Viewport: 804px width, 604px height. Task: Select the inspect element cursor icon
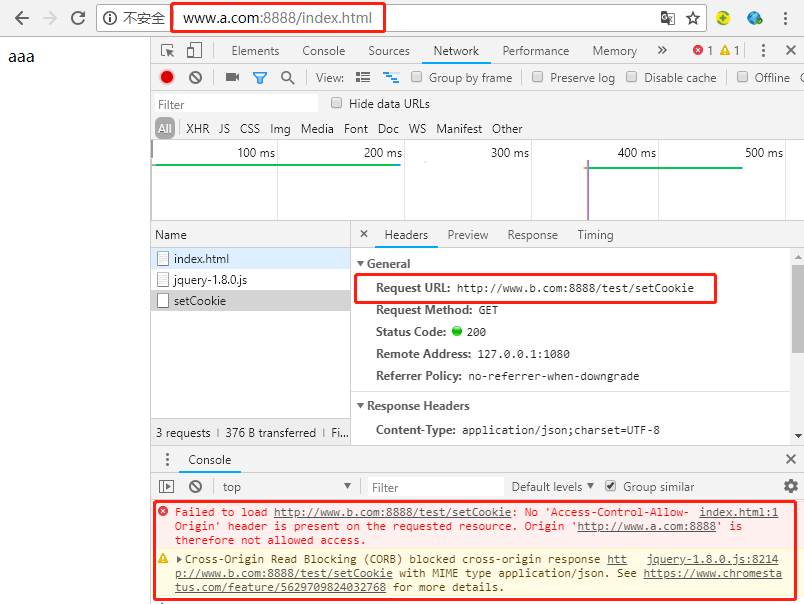(167, 51)
